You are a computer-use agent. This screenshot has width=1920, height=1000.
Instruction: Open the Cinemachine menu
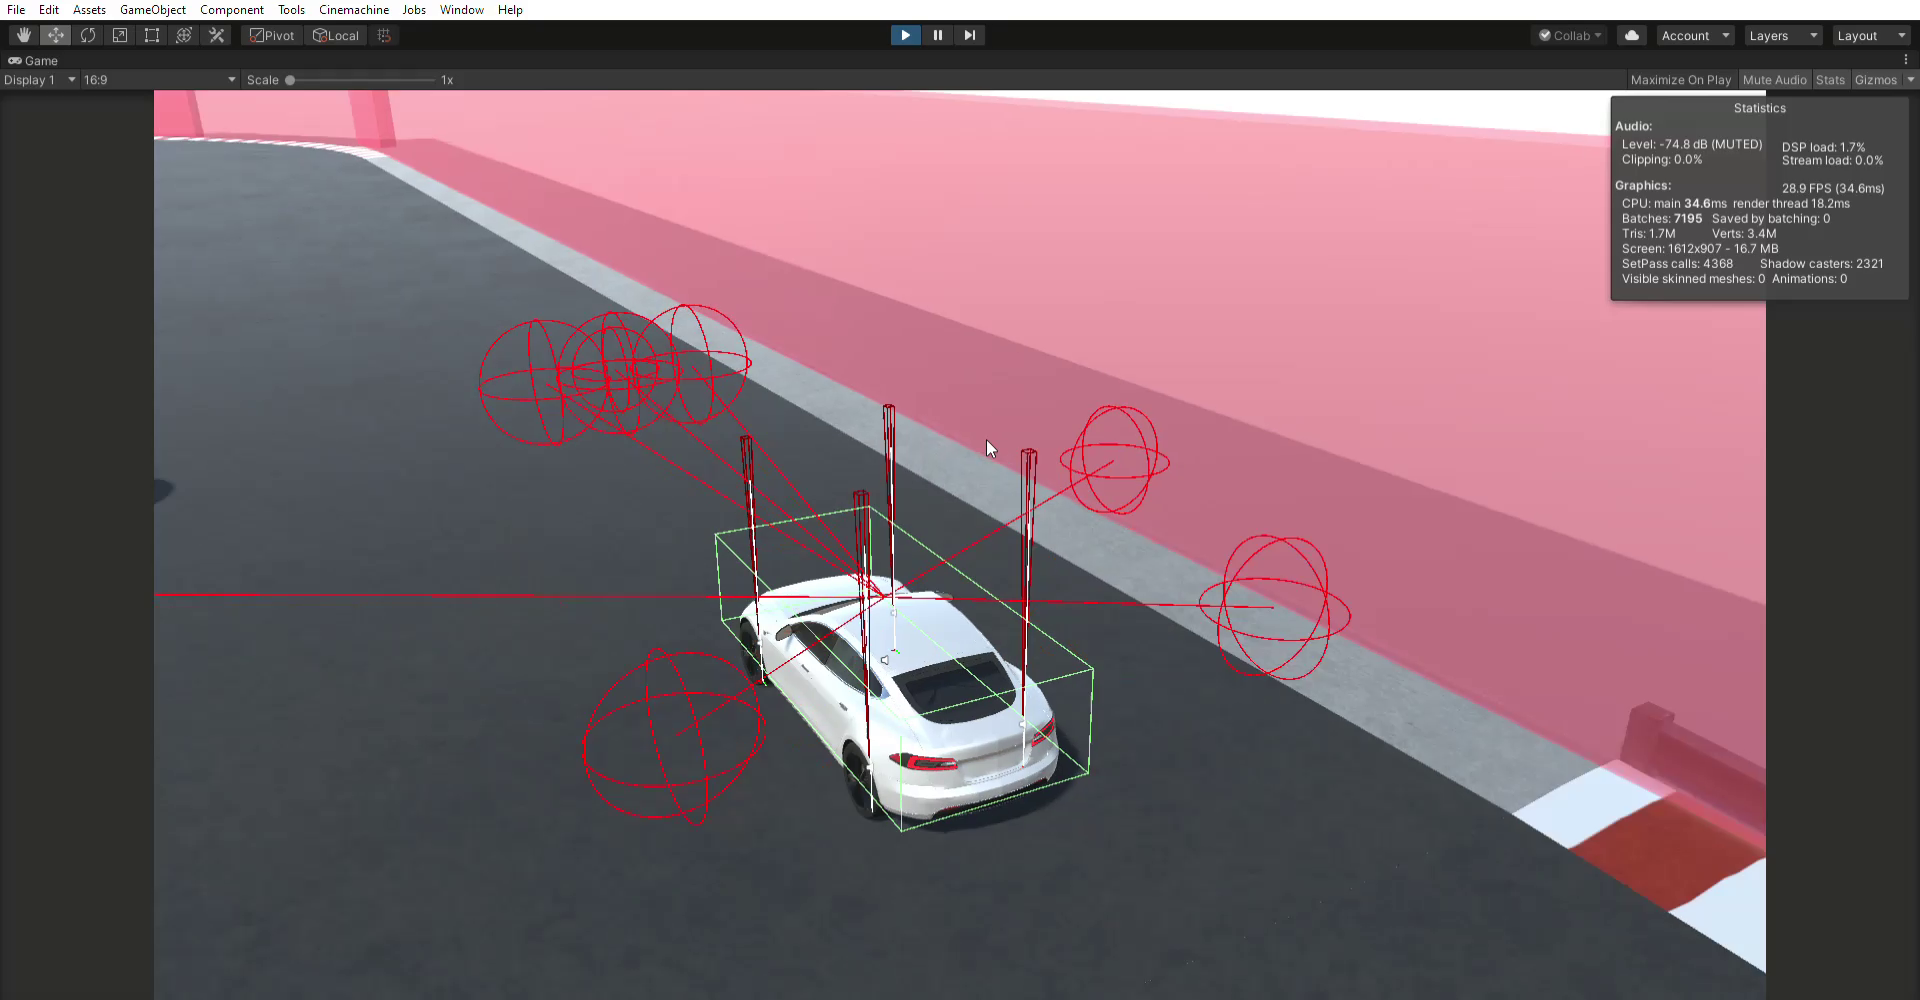tap(353, 9)
